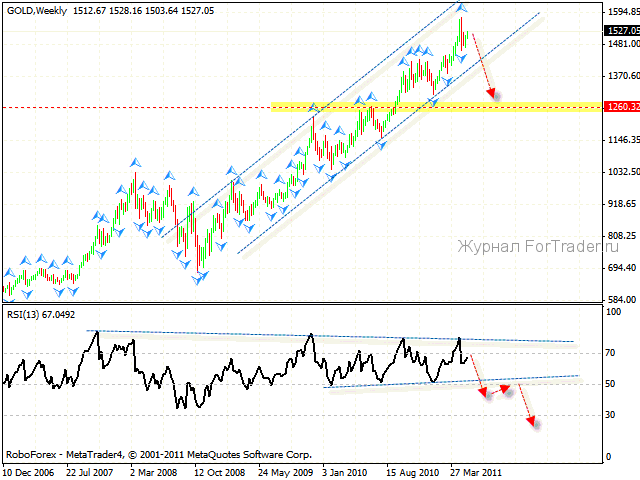Image resolution: width=640 pixels, height=480 pixels.
Task: Click the red arrowhead pointing at yellow zone
Action: point(492,94)
